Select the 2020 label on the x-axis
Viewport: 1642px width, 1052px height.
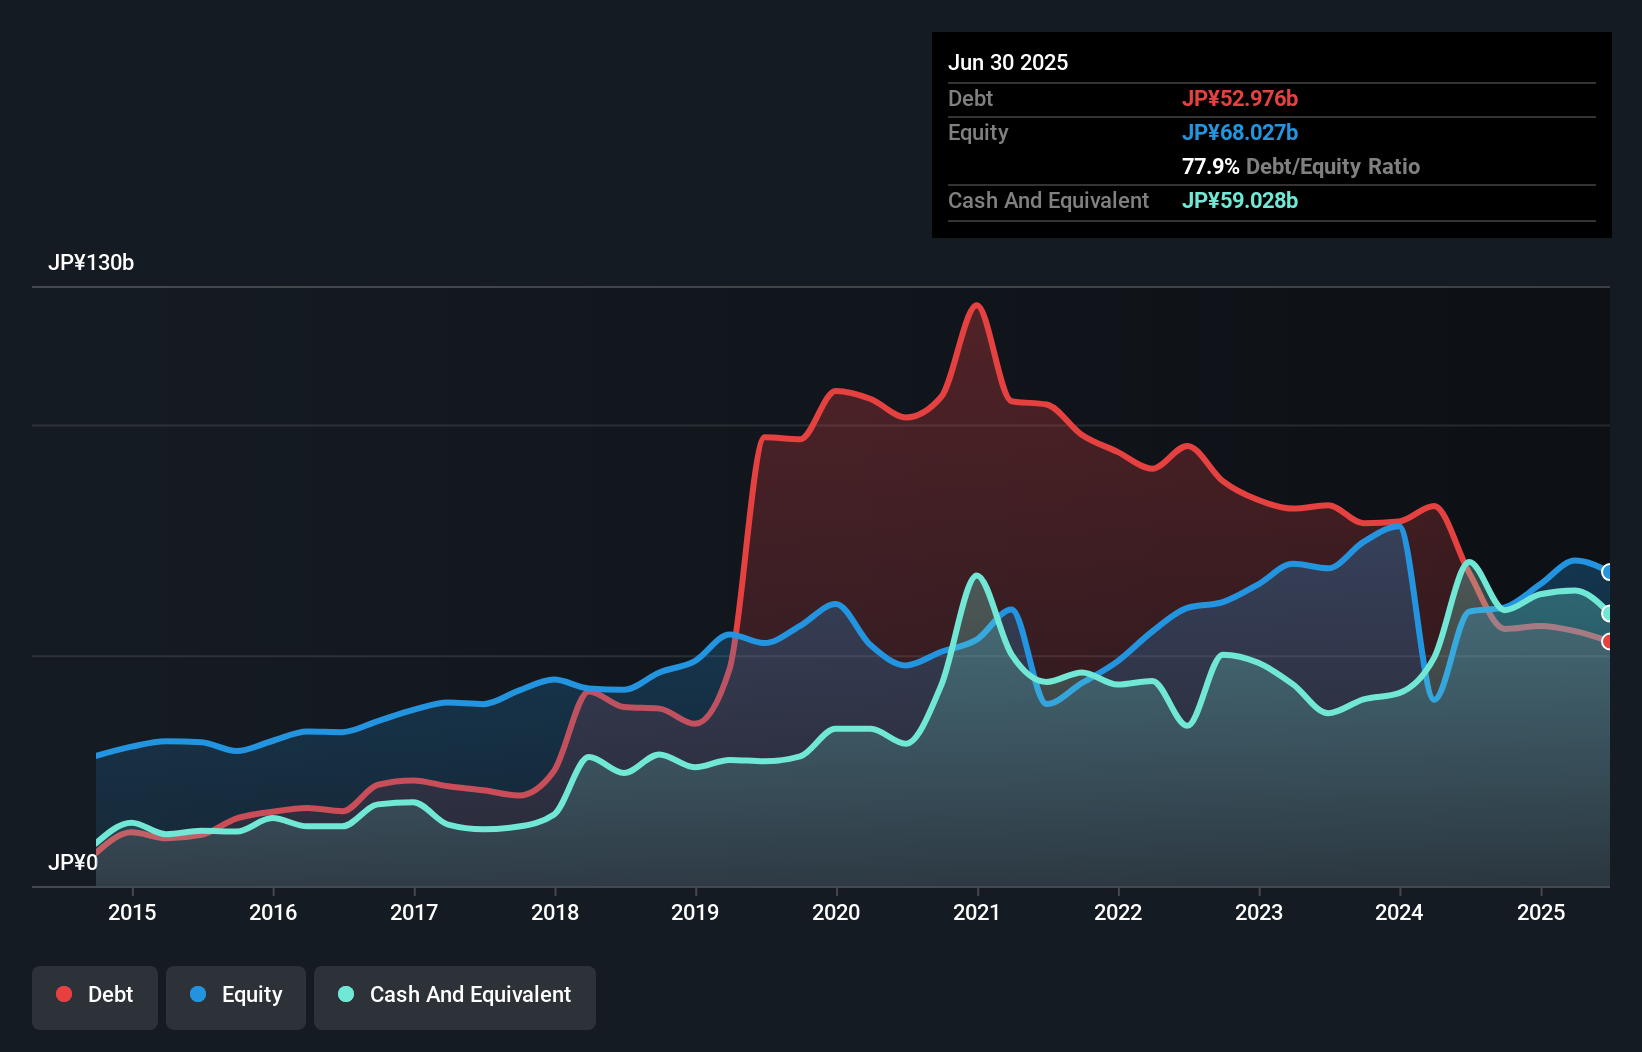click(837, 912)
